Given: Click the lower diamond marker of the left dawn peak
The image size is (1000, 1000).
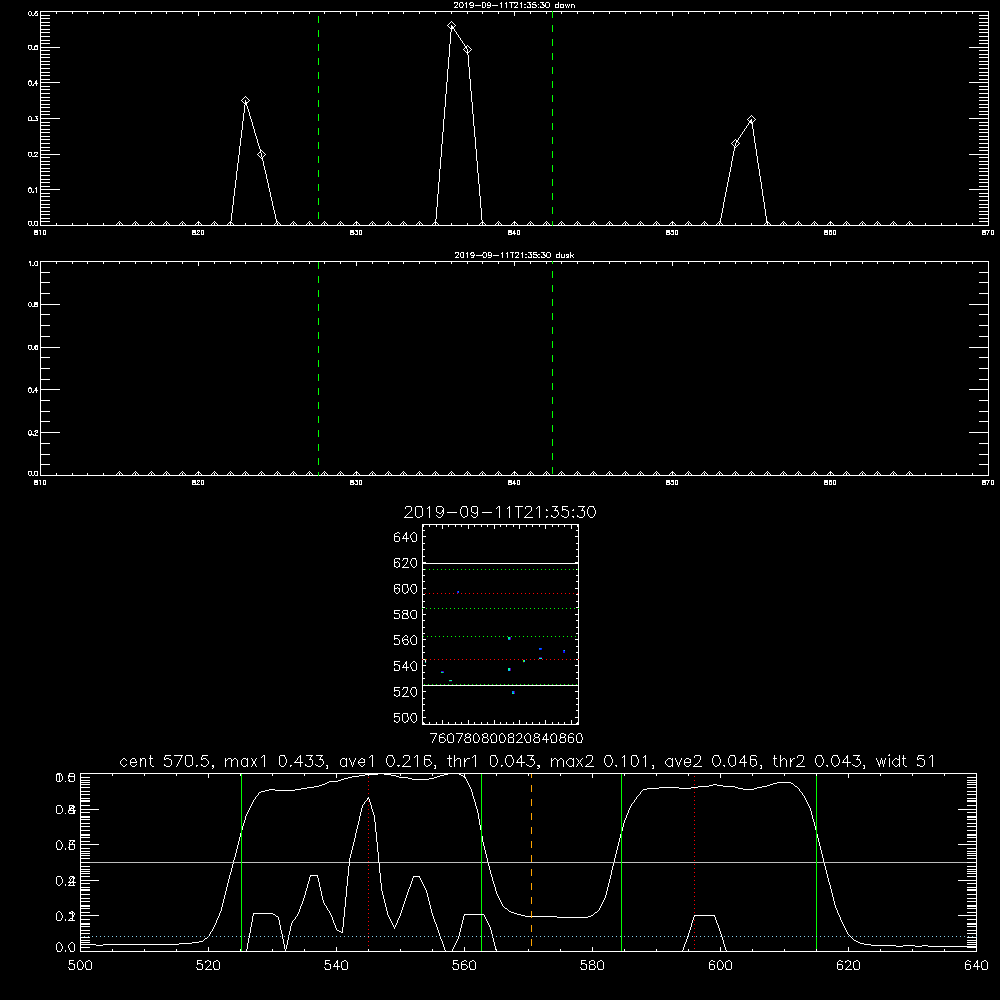Looking at the screenshot, I should (x=261, y=155).
